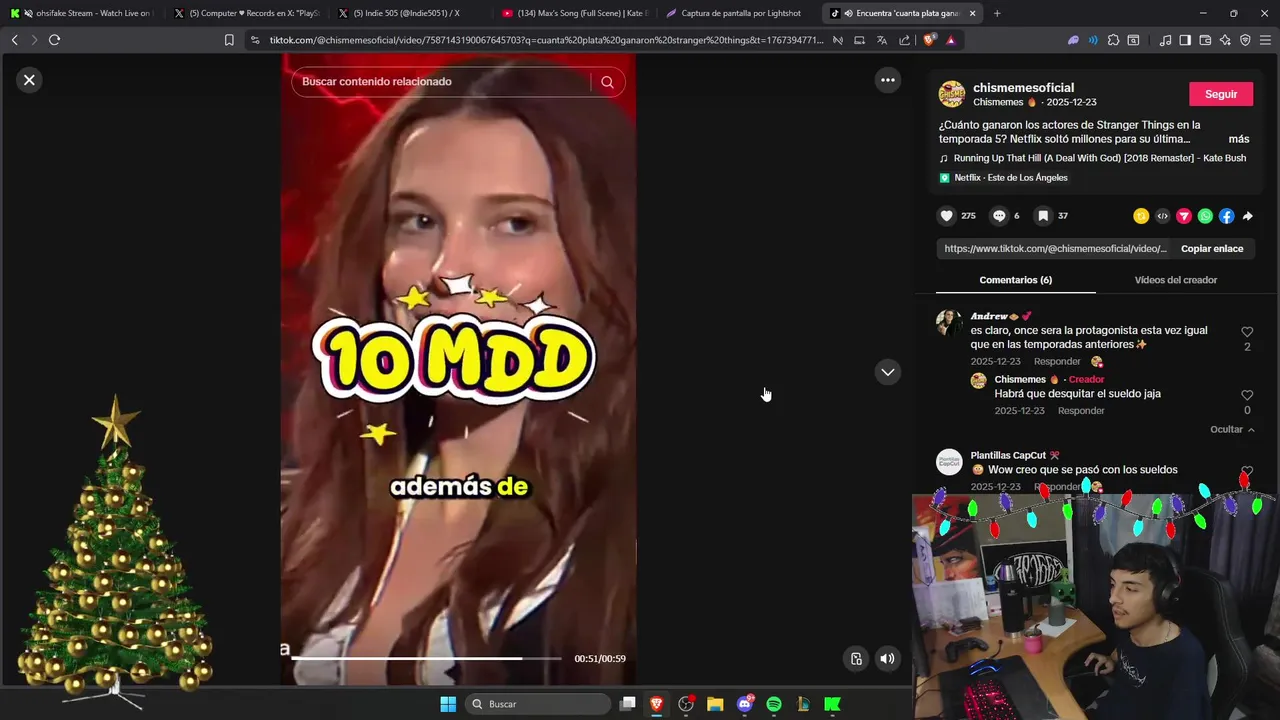This screenshot has width=1280, height=720.
Task: Send to friends with red paper-plane icon
Action: pyautogui.click(x=1184, y=216)
